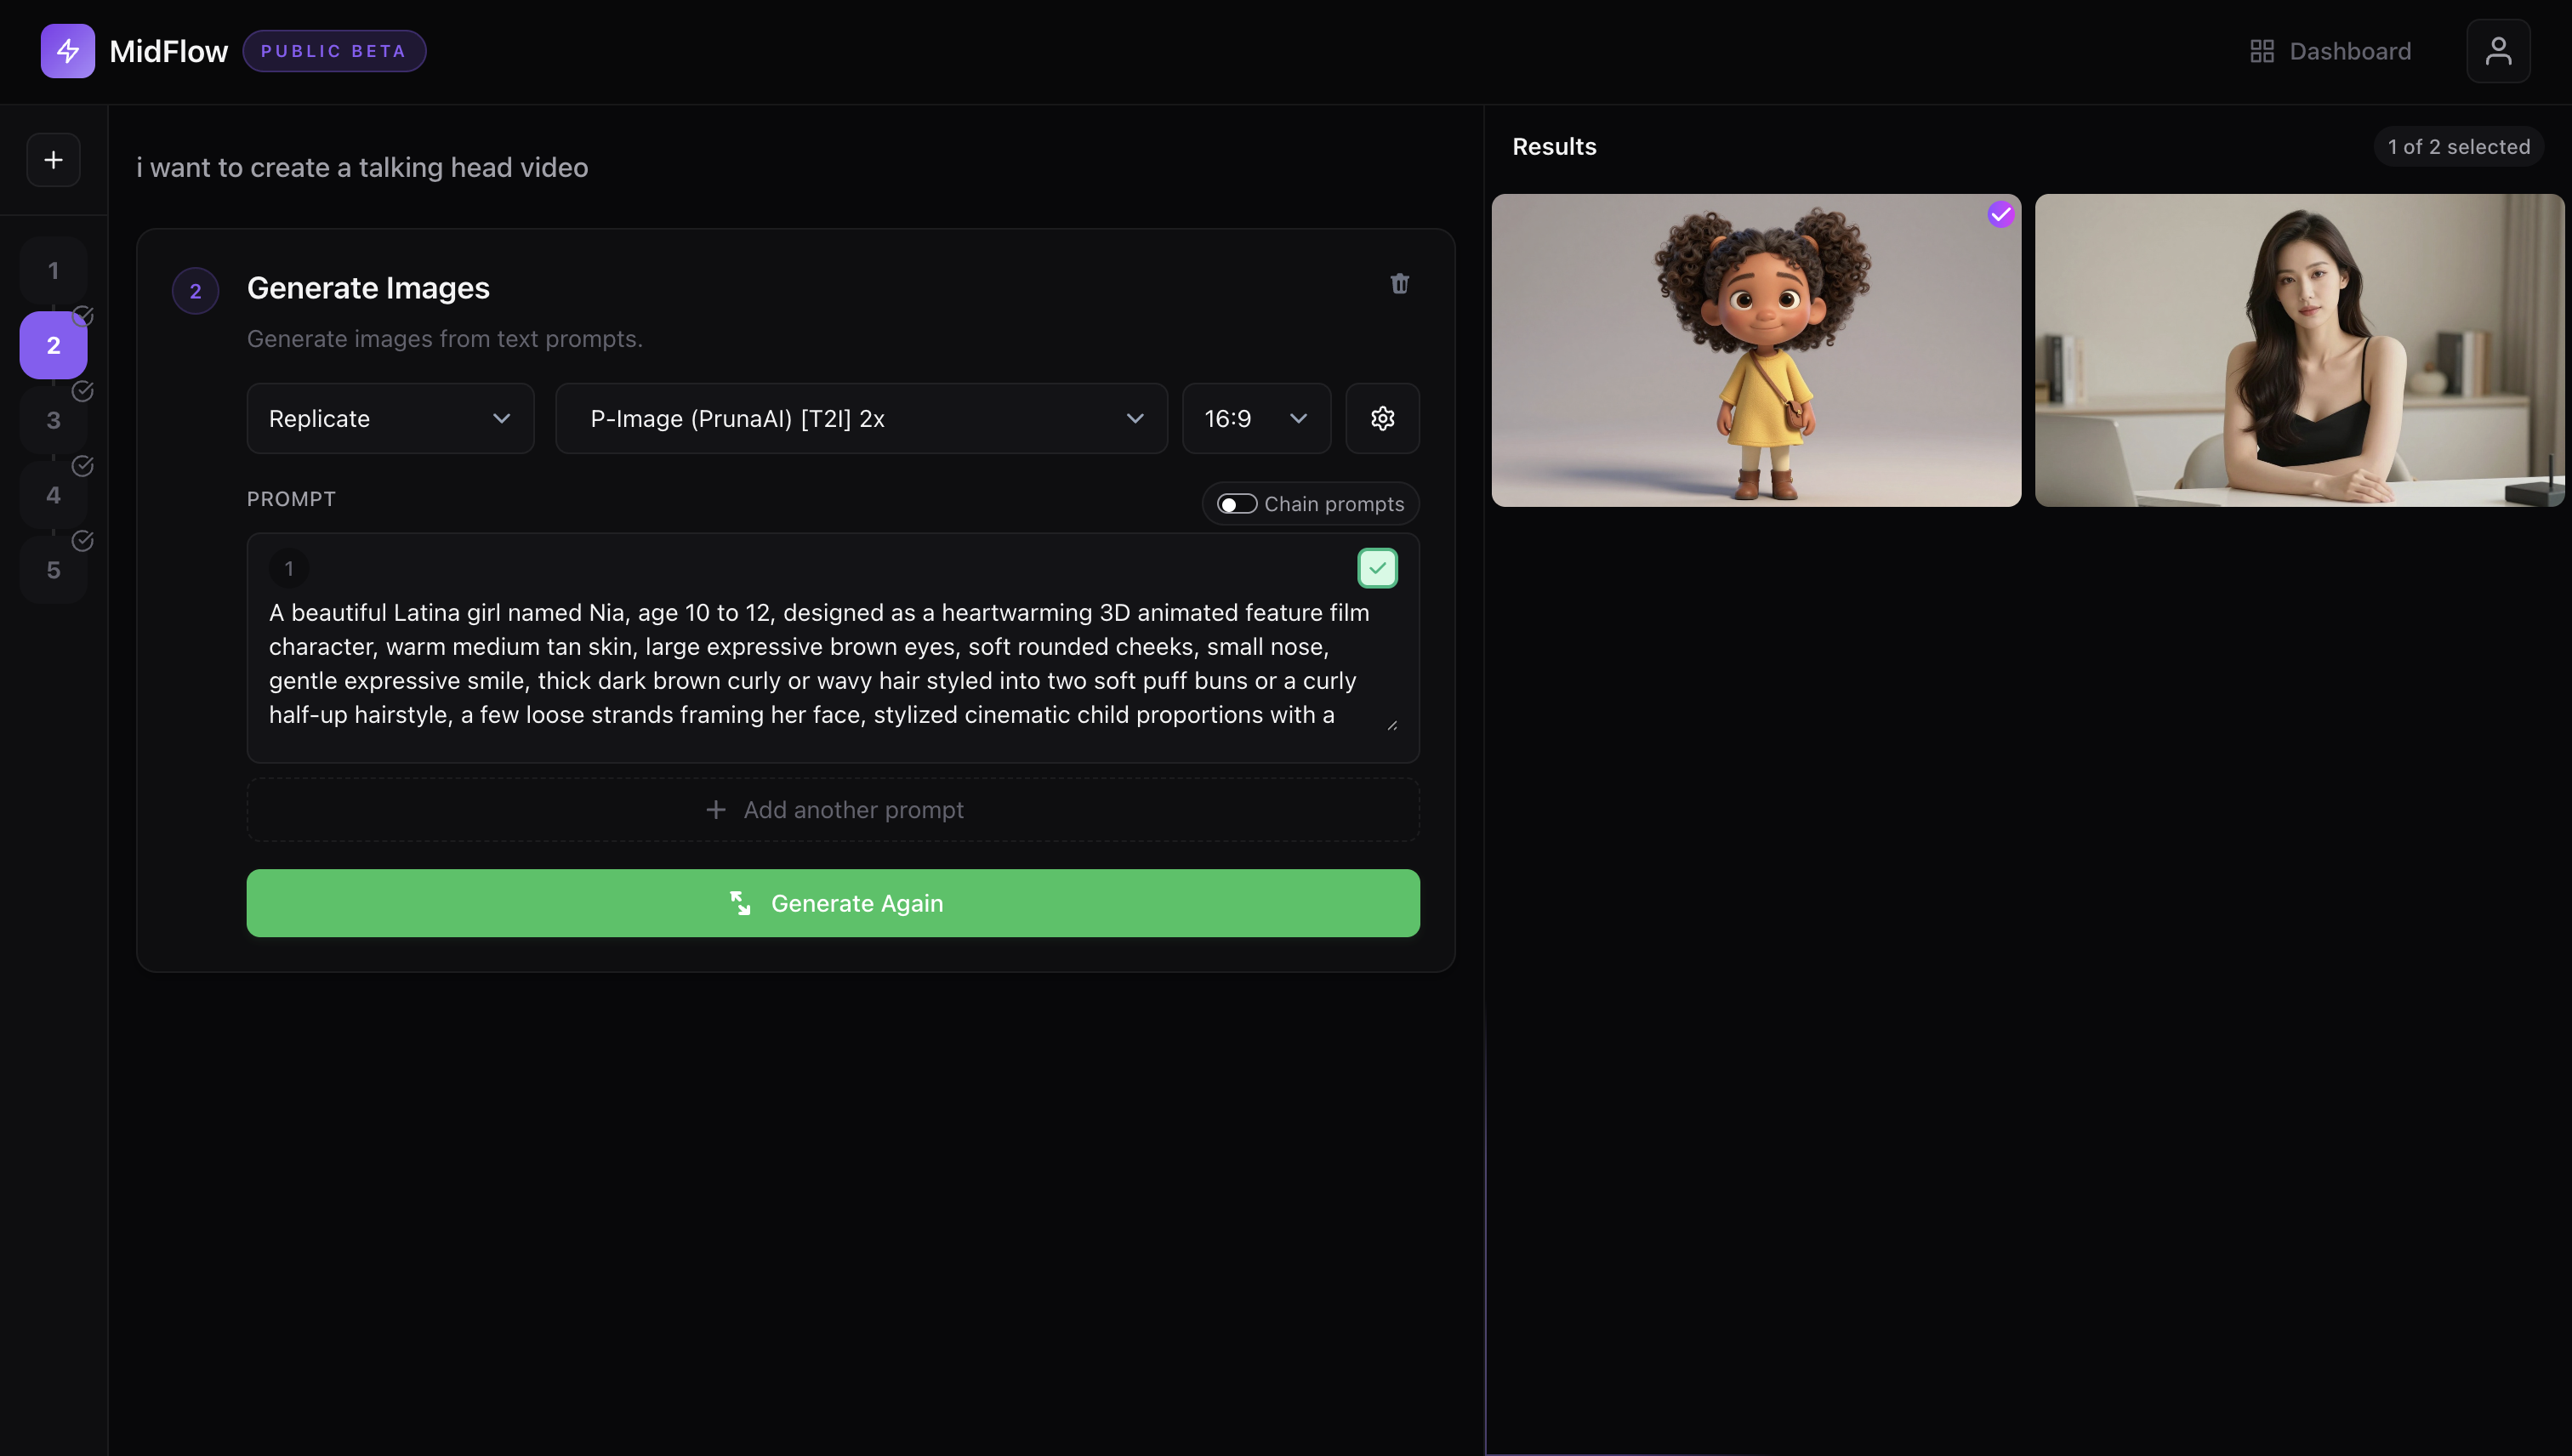This screenshot has height=1456, width=2572.
Task: Click the MidFlow lightning logo
Action: click(x=66, y=50)
